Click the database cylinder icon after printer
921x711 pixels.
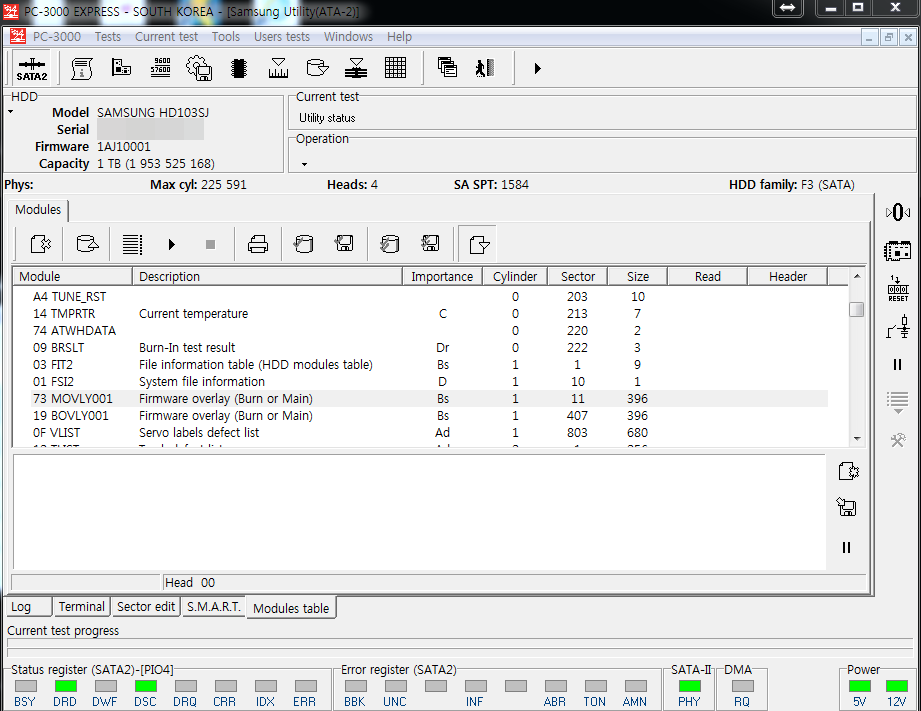point(304,243)
